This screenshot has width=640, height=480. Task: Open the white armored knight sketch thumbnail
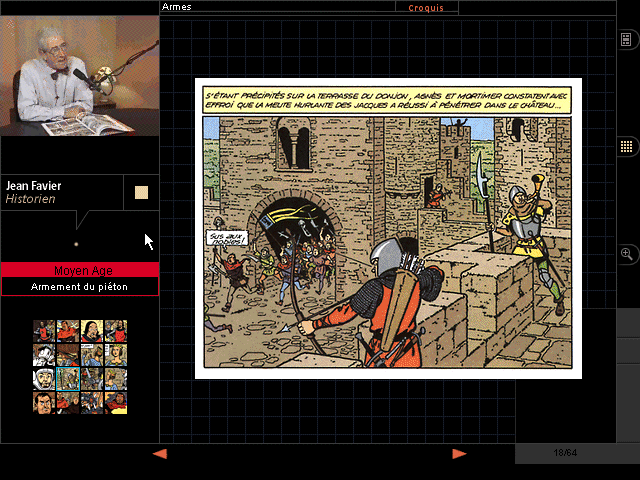point(44,355)
